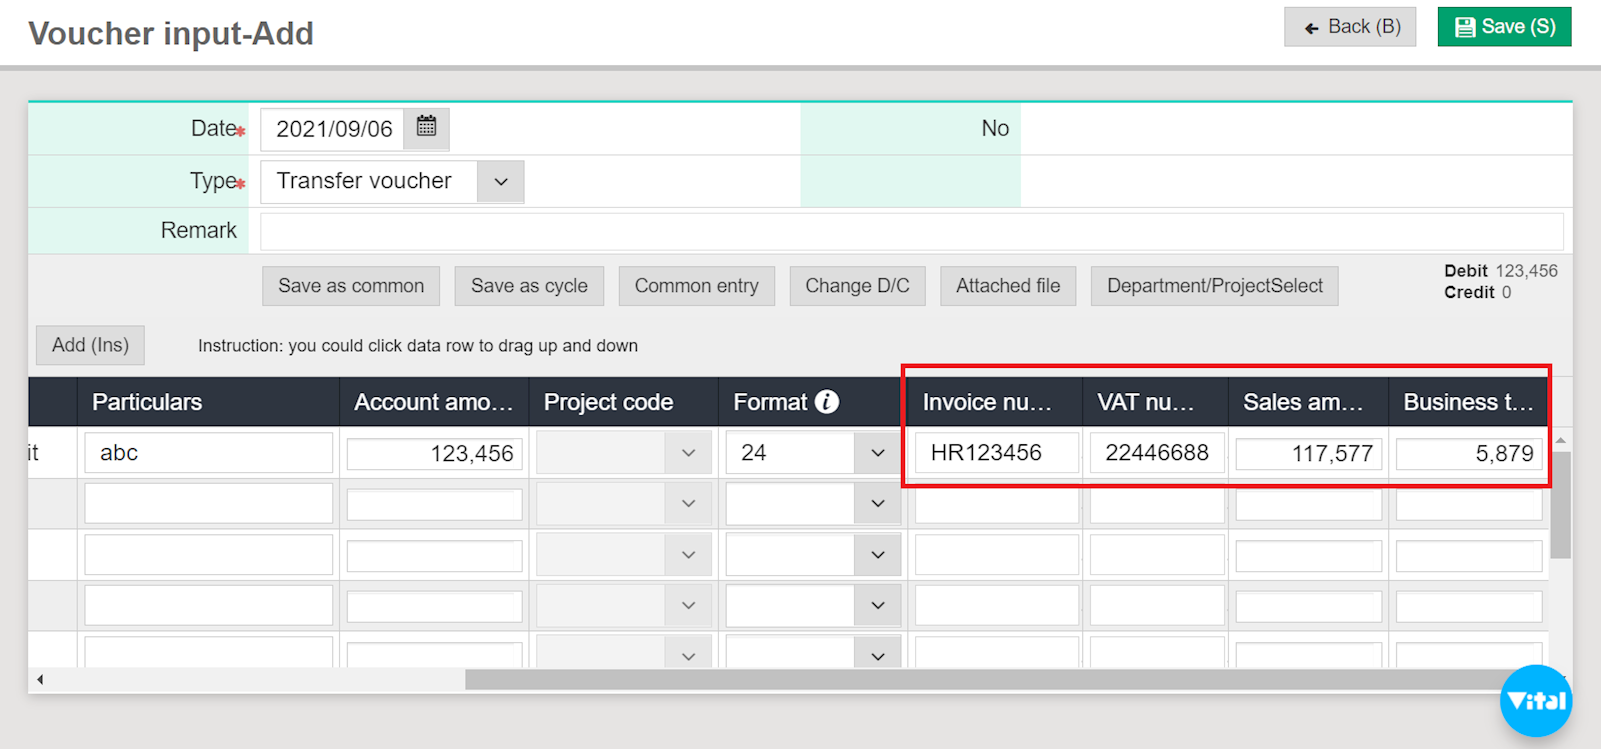Click the horizontal scrollbar left arrow

(x=40, y=680)
